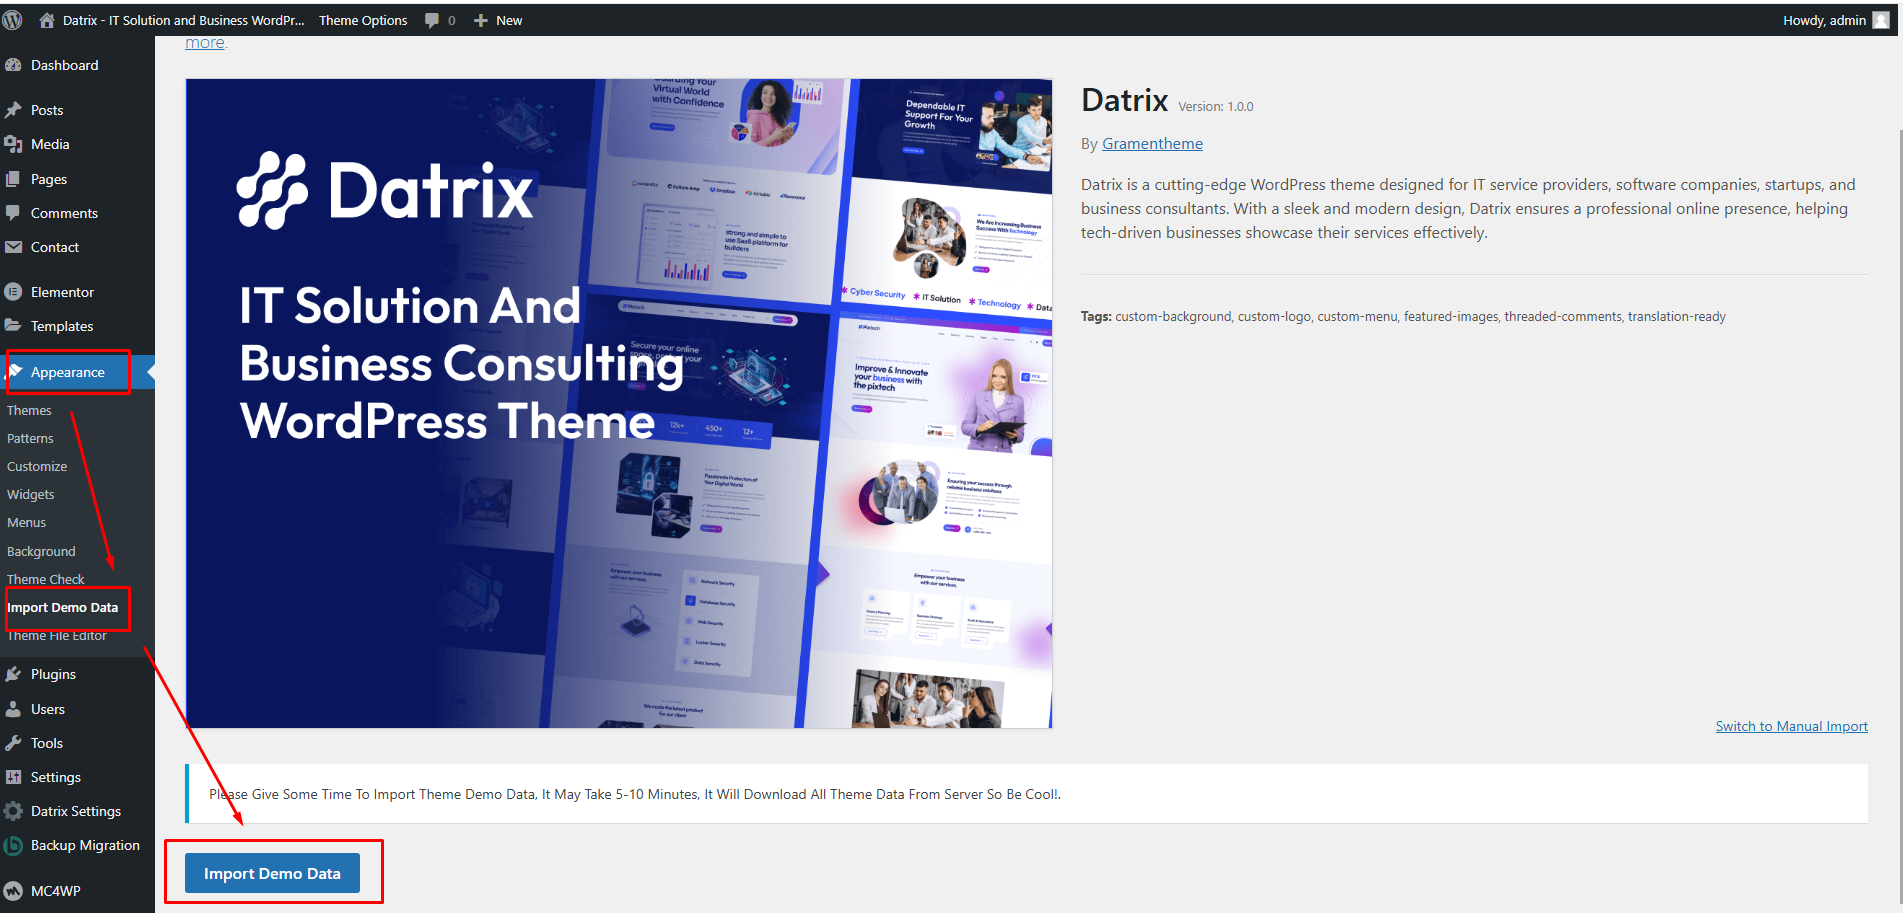Select Import Demo Data submenu item
The height and width of the screenshot is (913, 1903).
click(x=62, y=607)
